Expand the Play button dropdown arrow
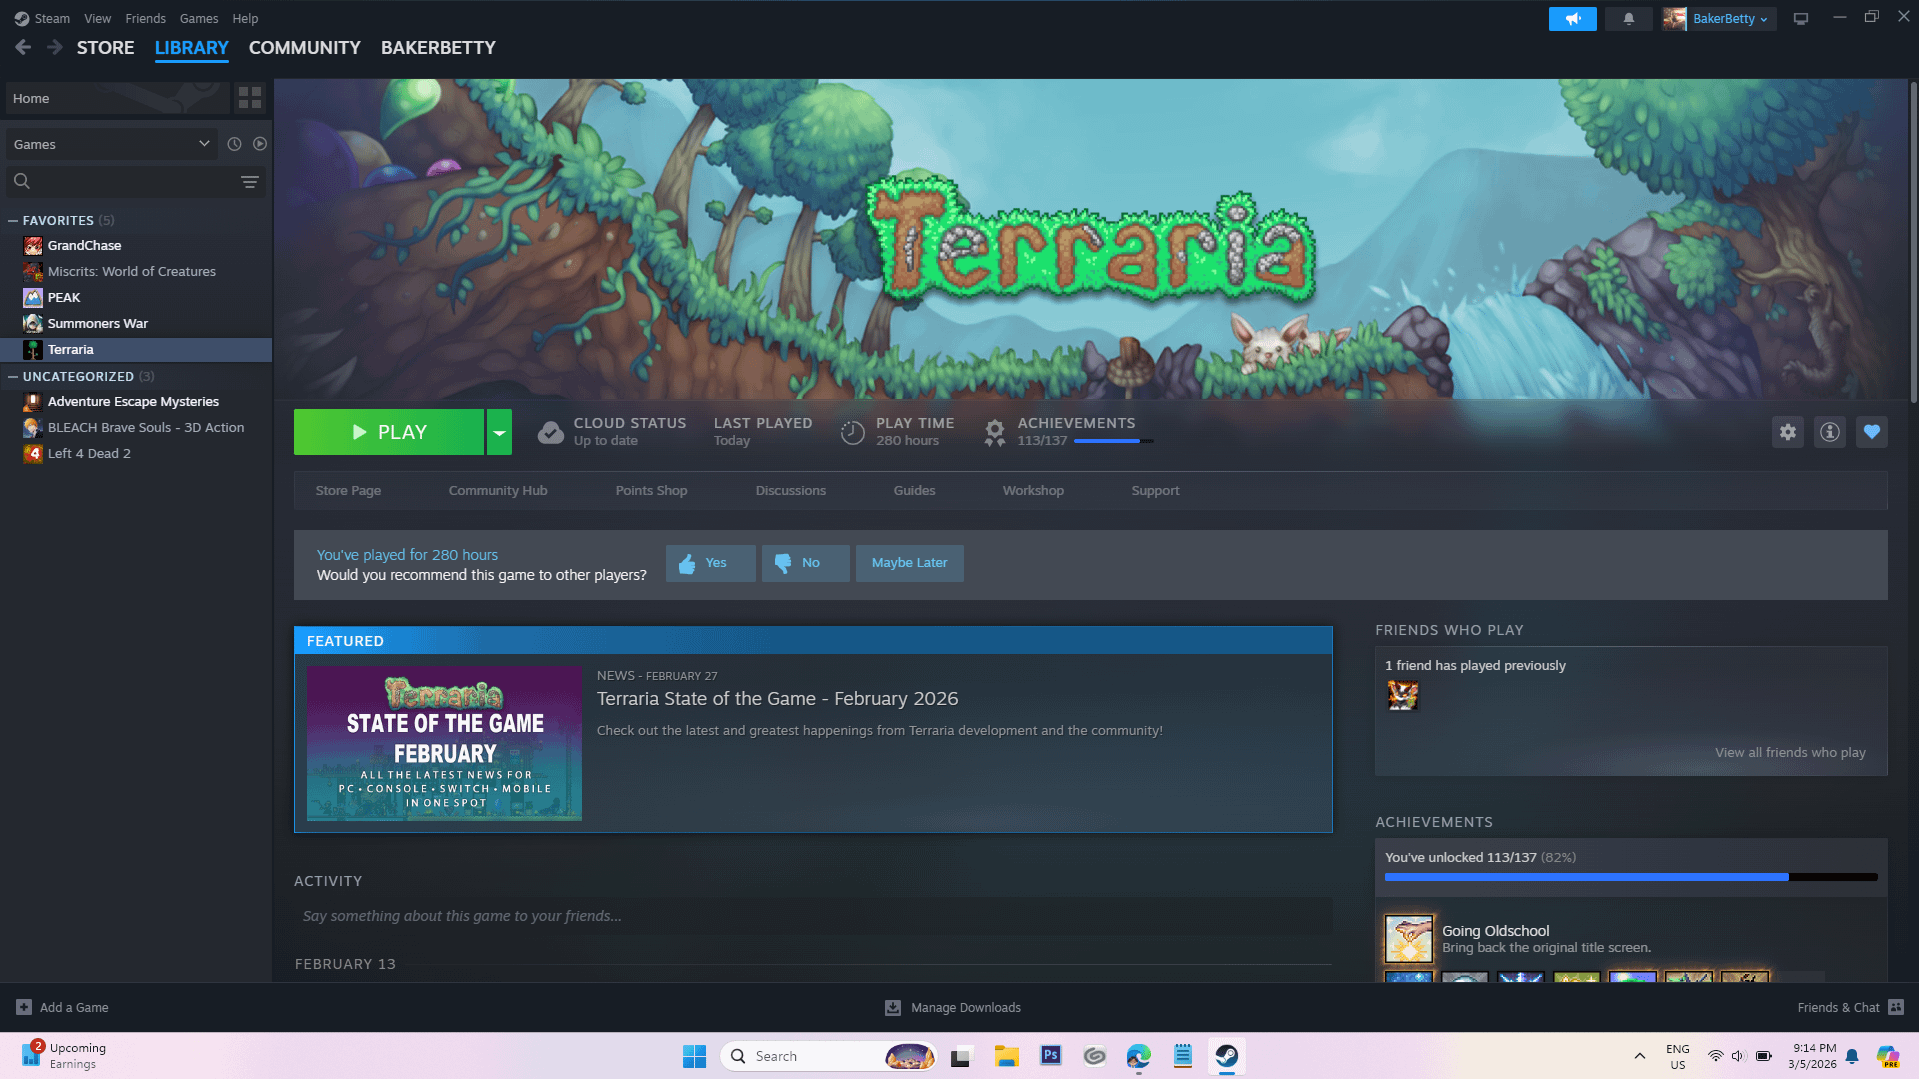Screen dimensions: 1919x1079 point(499,432)
